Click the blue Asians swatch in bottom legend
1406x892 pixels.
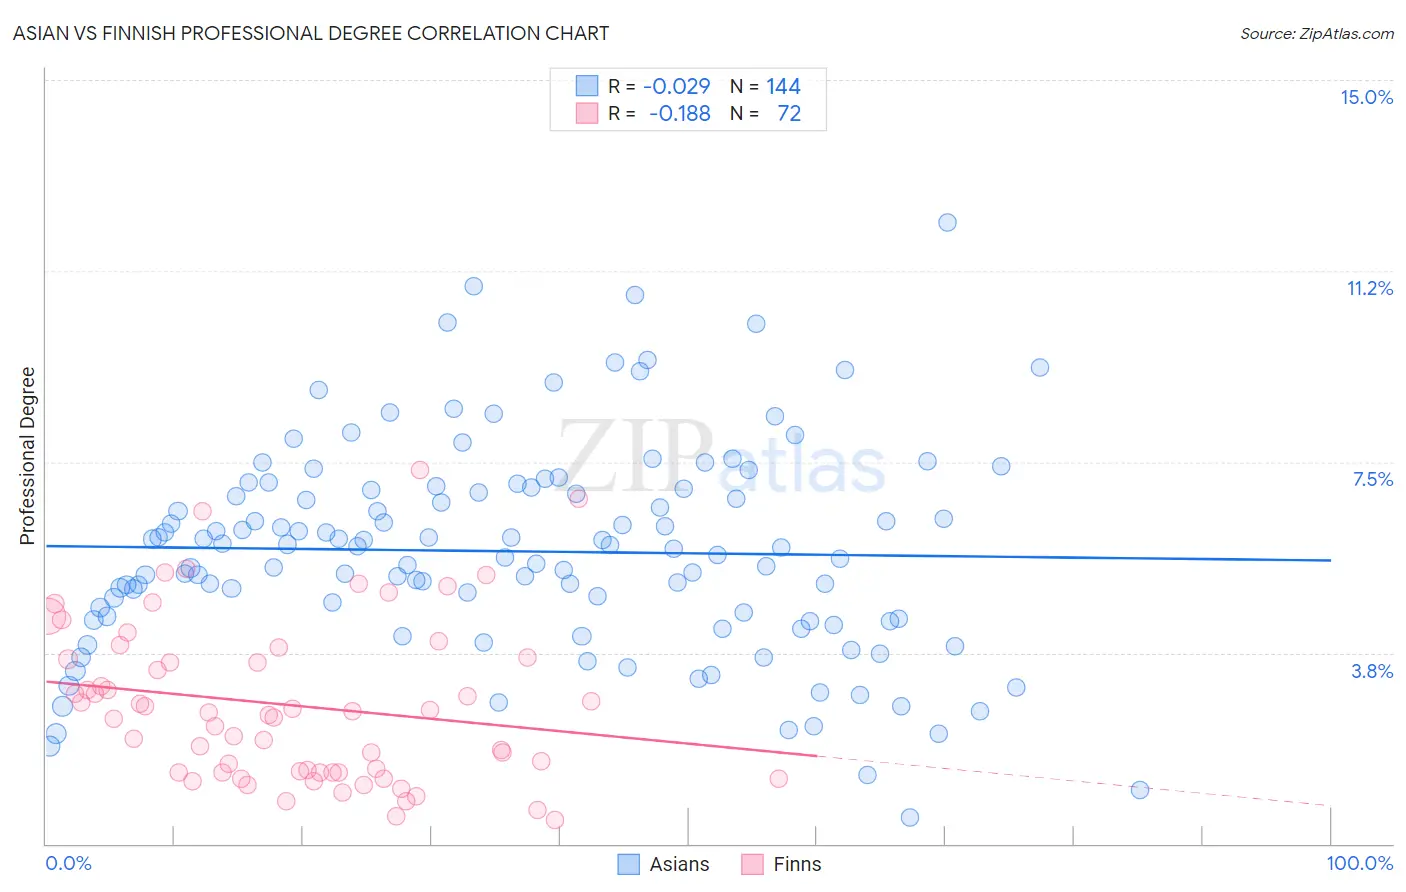(x=628, y=864)
